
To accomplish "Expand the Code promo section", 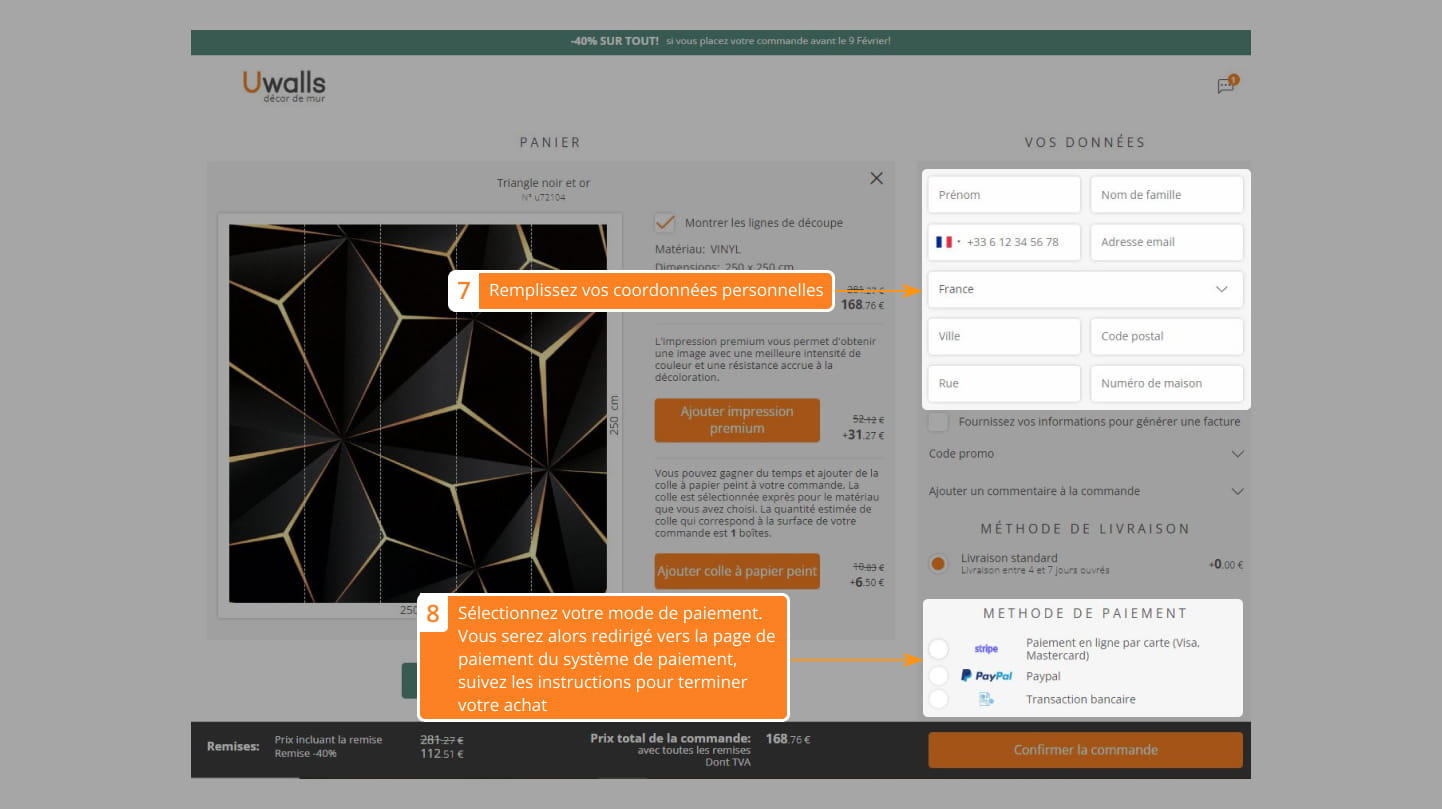I will (x=1085, y=454).
